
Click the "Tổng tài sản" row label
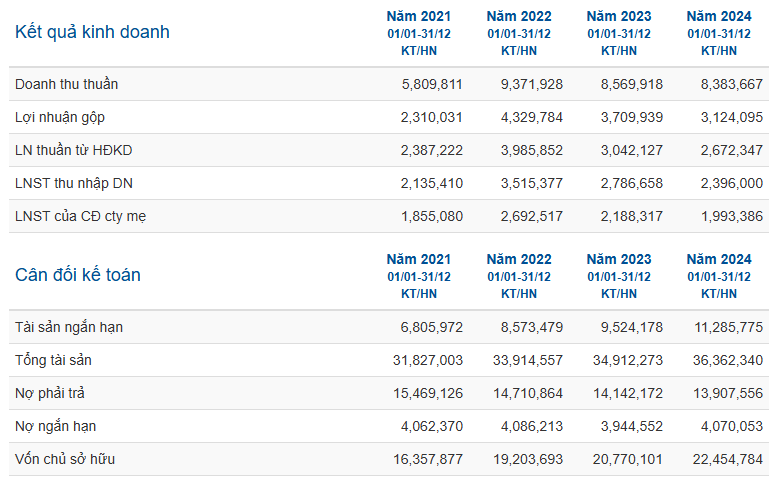point(55,360)
